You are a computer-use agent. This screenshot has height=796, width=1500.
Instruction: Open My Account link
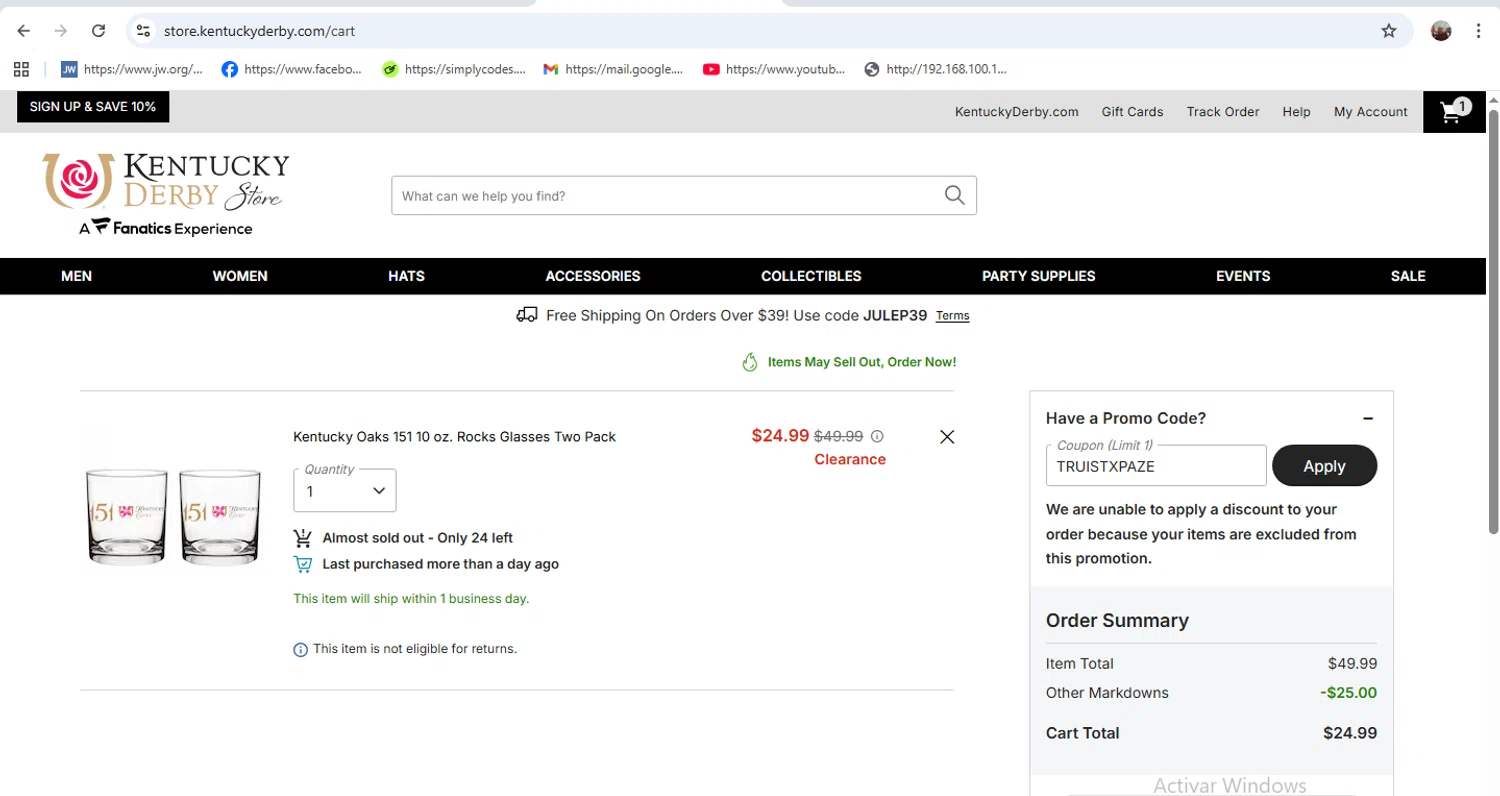tap(1370, 112)
